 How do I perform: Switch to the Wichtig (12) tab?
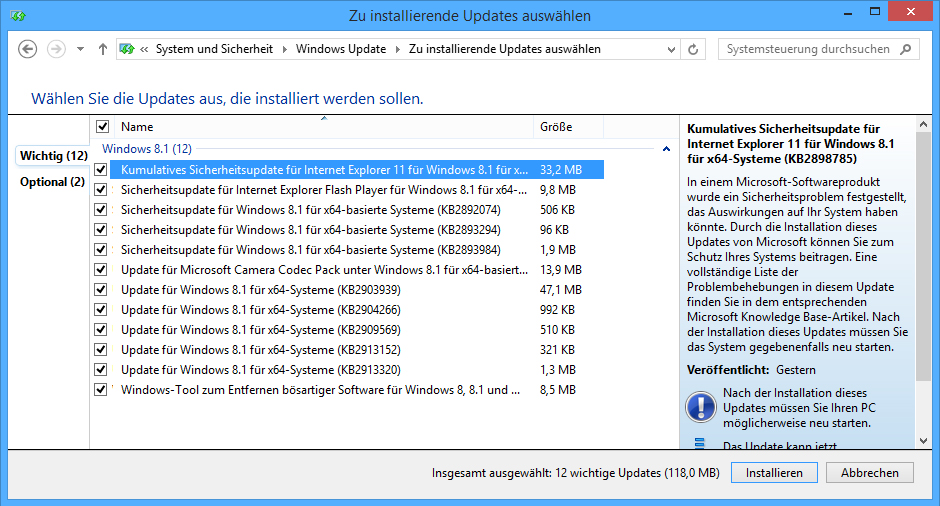click(54, 156)
